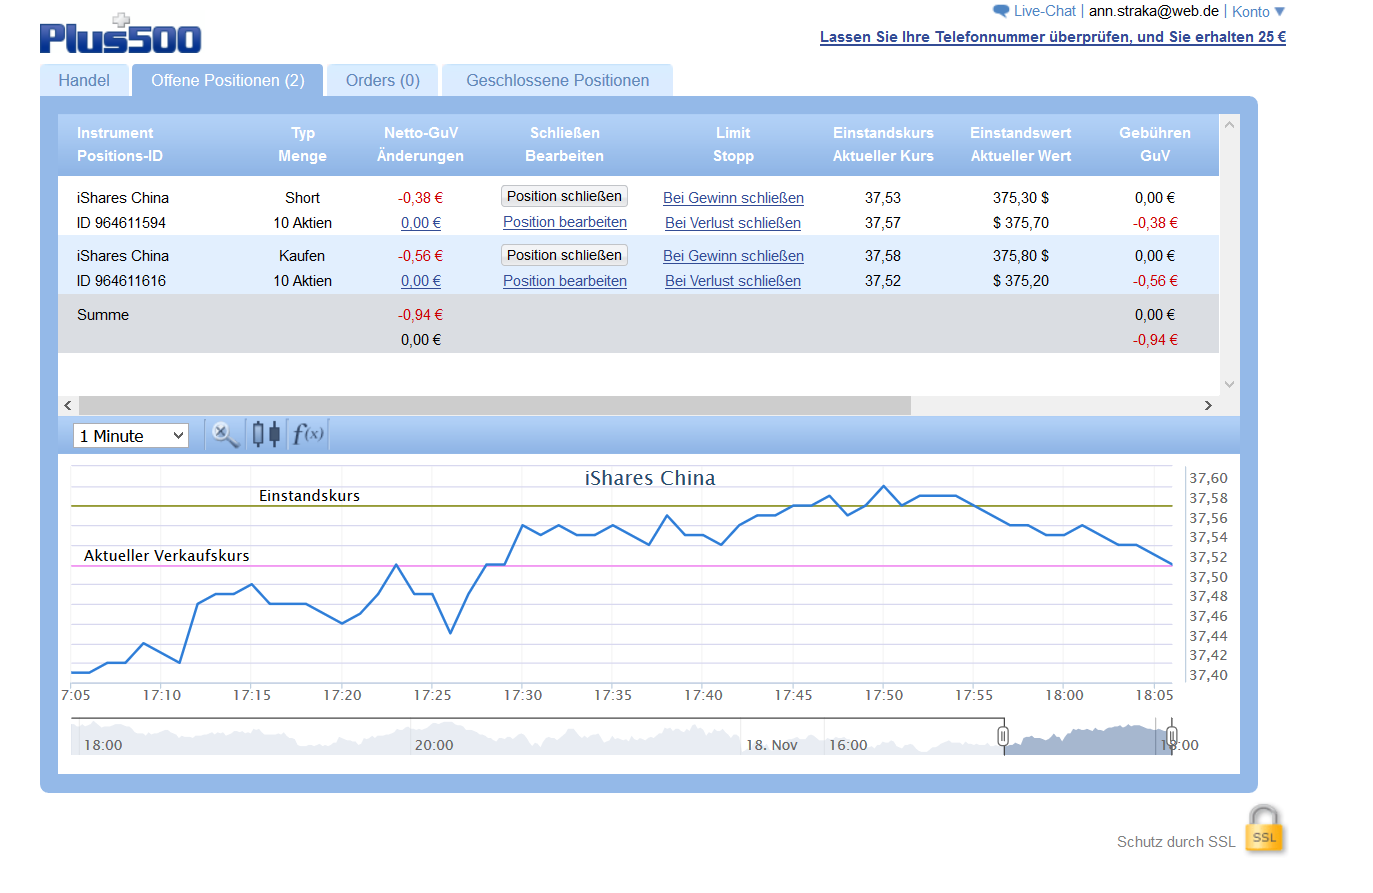Click the Instrument column header

click(115, 133)
